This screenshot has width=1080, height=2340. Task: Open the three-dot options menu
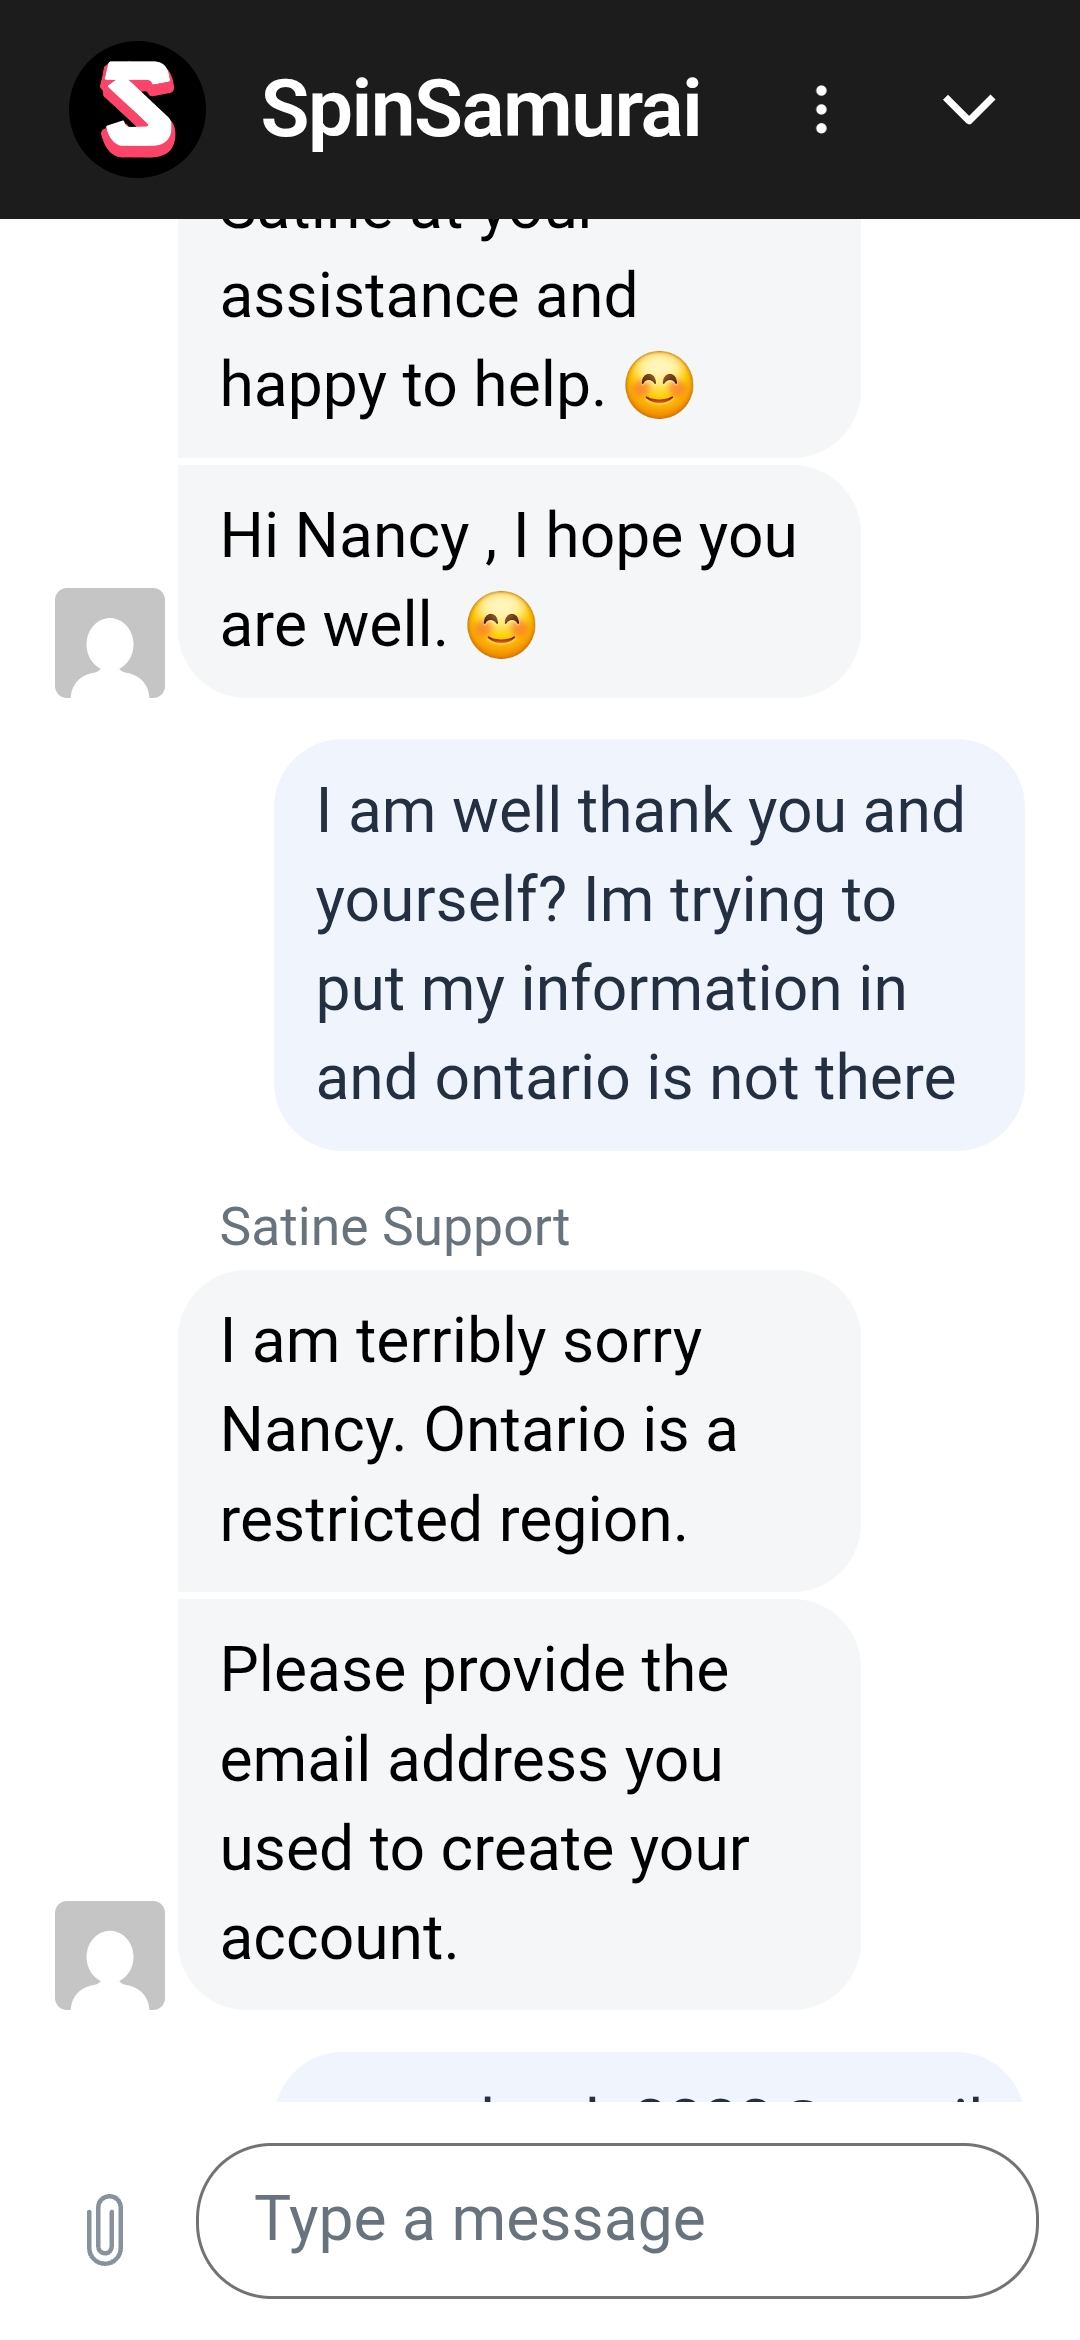[821, 109]
